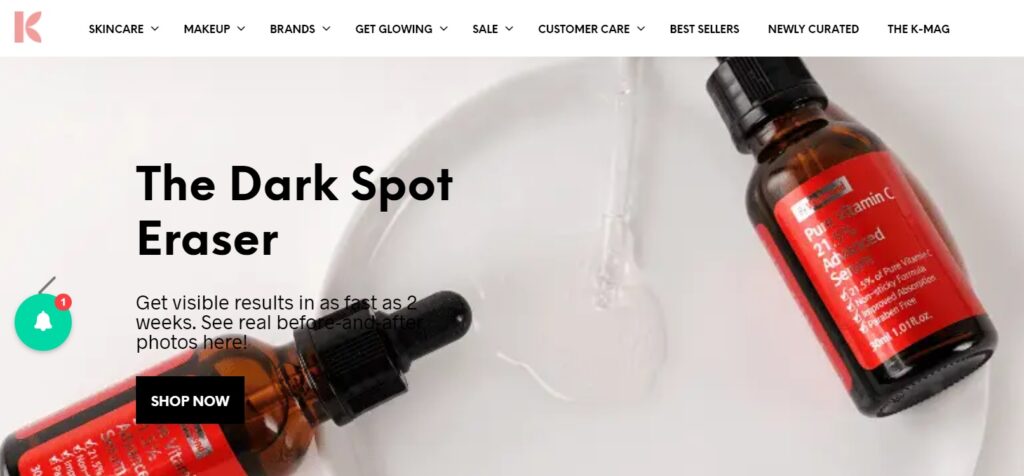1024x476 pixels.
Task: Expand the Makeup dropdown chevron
Action: click(x=241, y=29)
